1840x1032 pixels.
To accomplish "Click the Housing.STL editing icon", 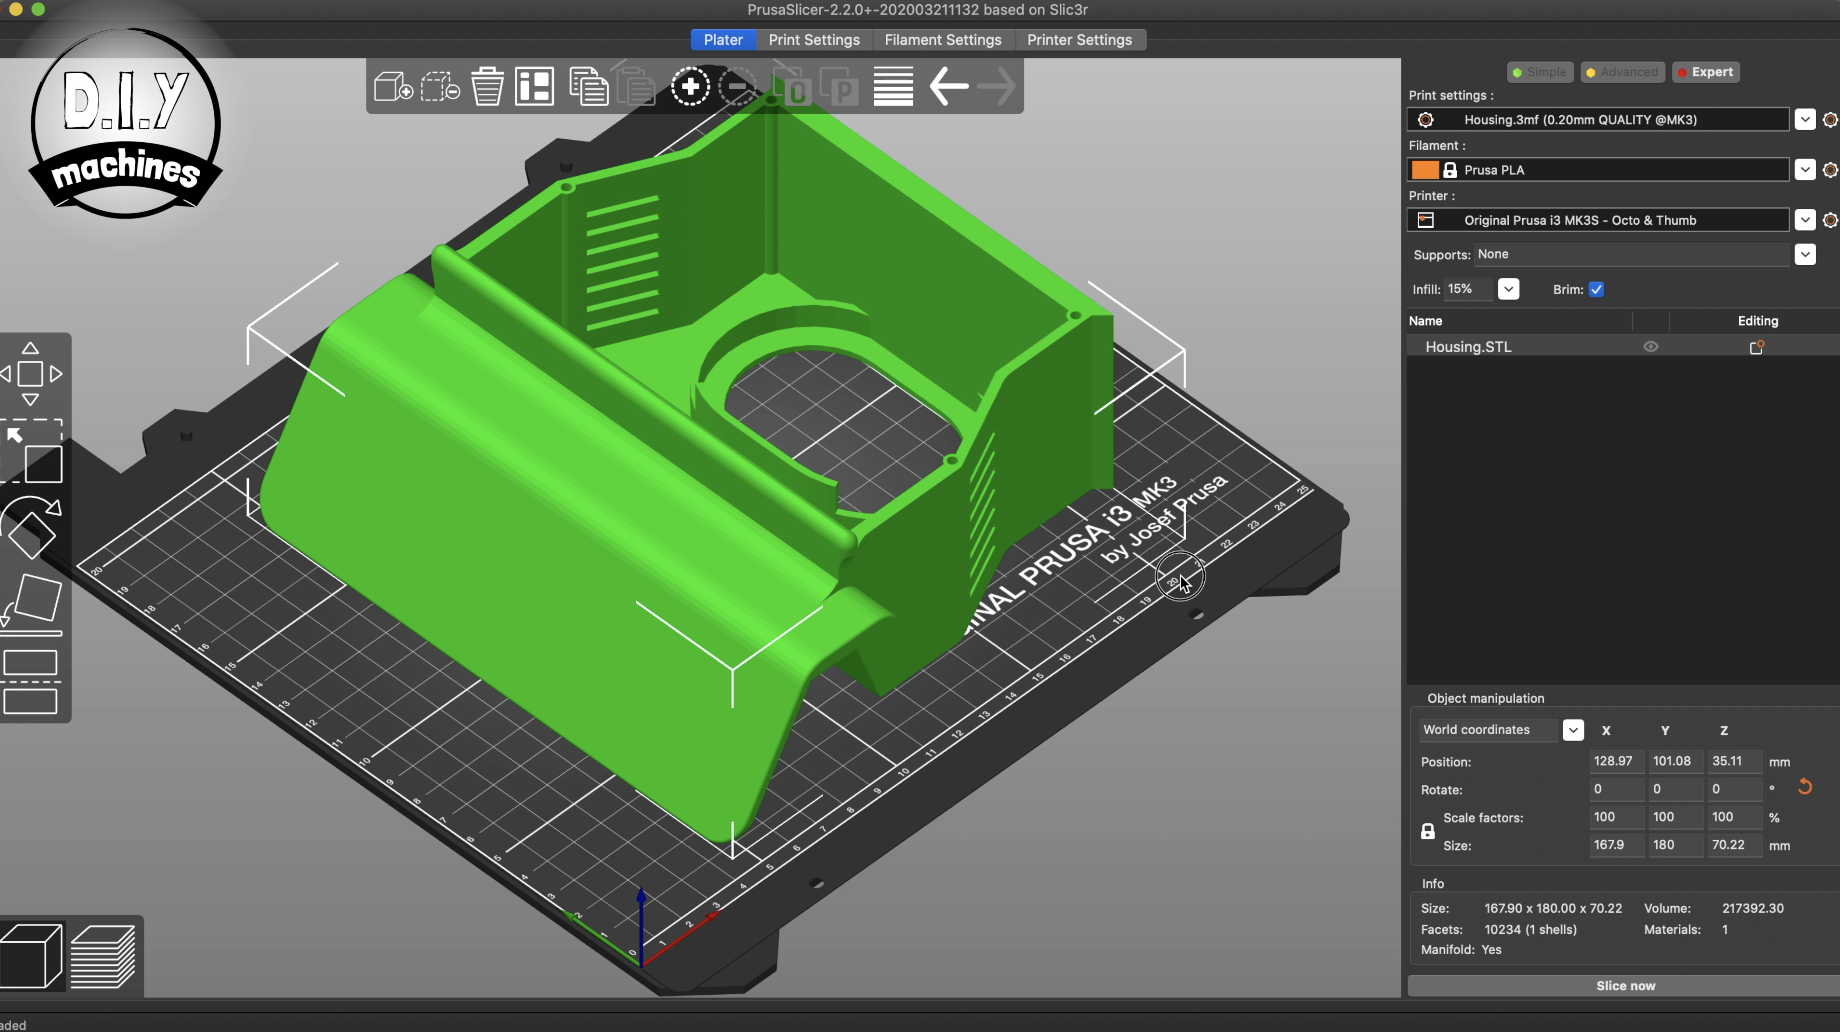I will pos(1756,347).
